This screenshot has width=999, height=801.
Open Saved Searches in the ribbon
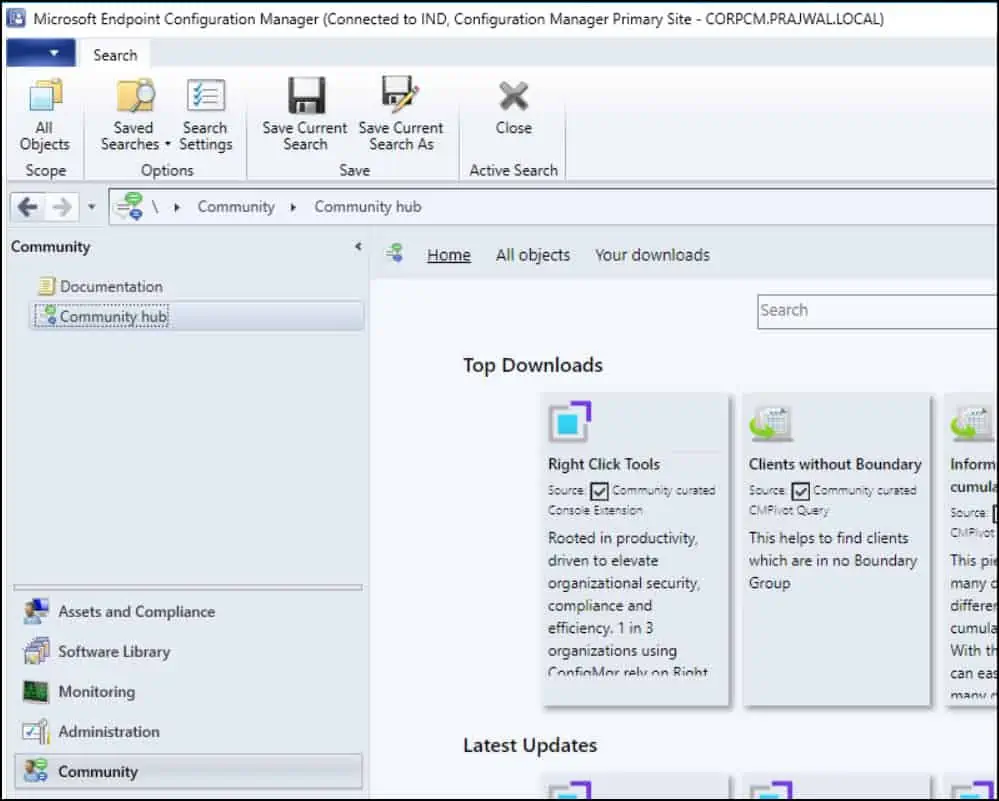(x=135, y=115)
